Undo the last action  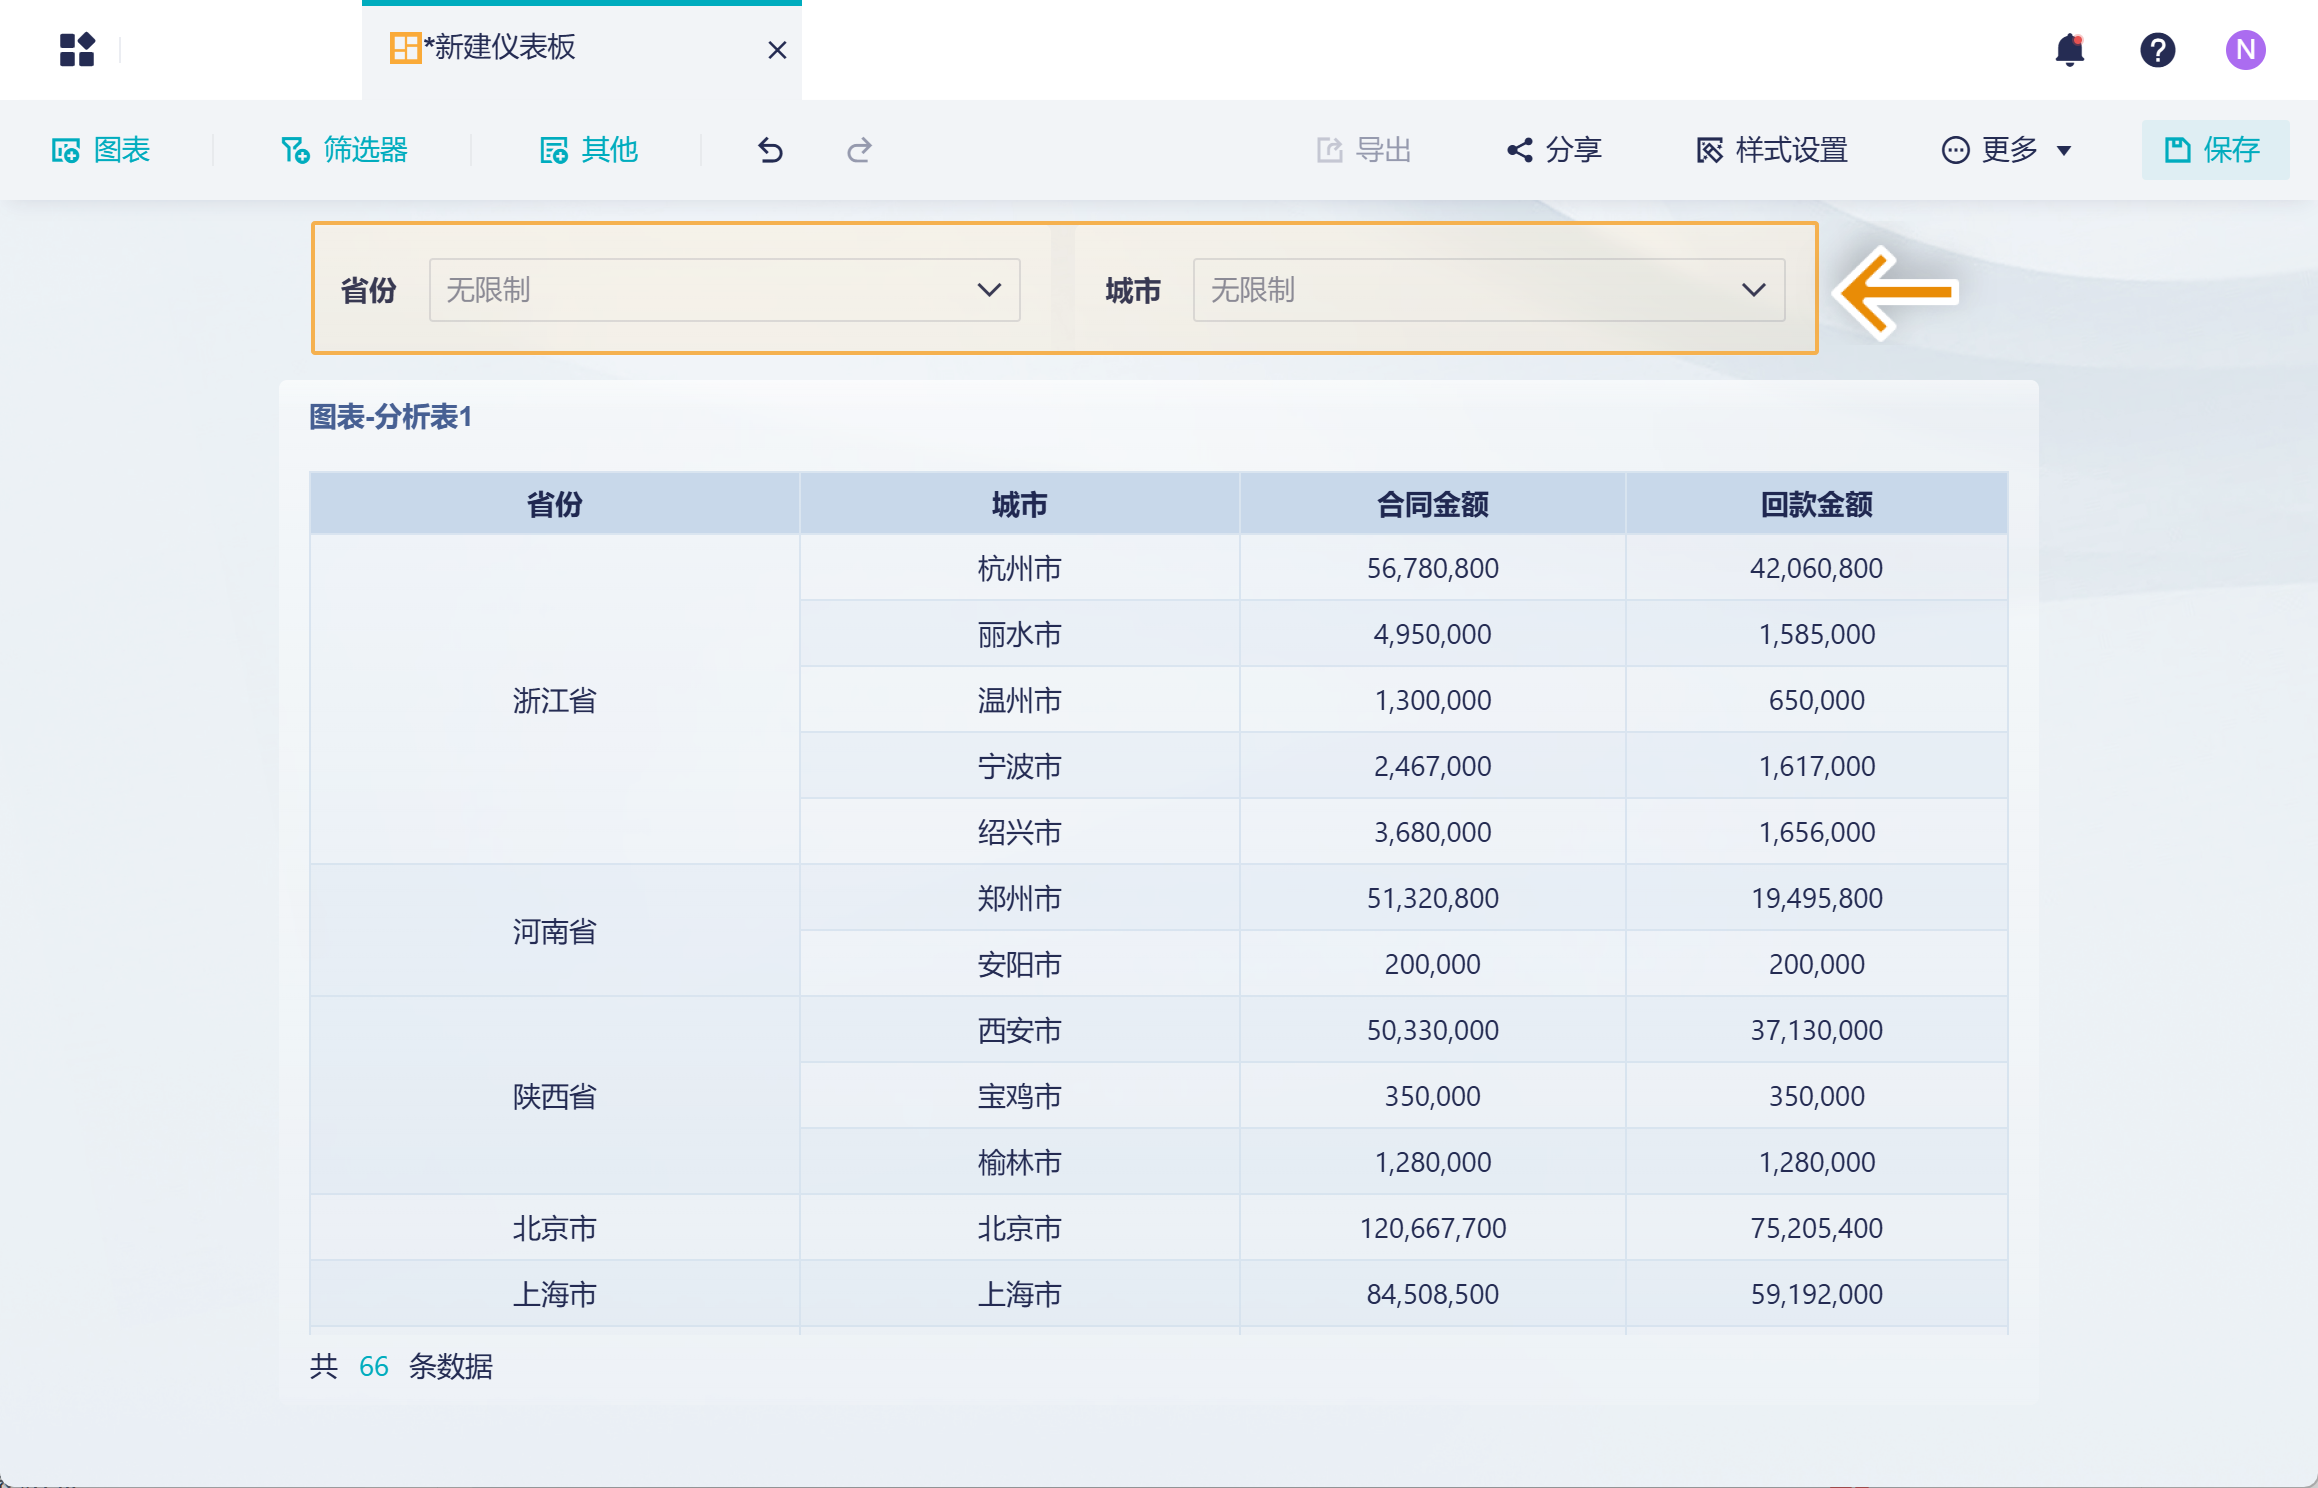tap(770, 150)
